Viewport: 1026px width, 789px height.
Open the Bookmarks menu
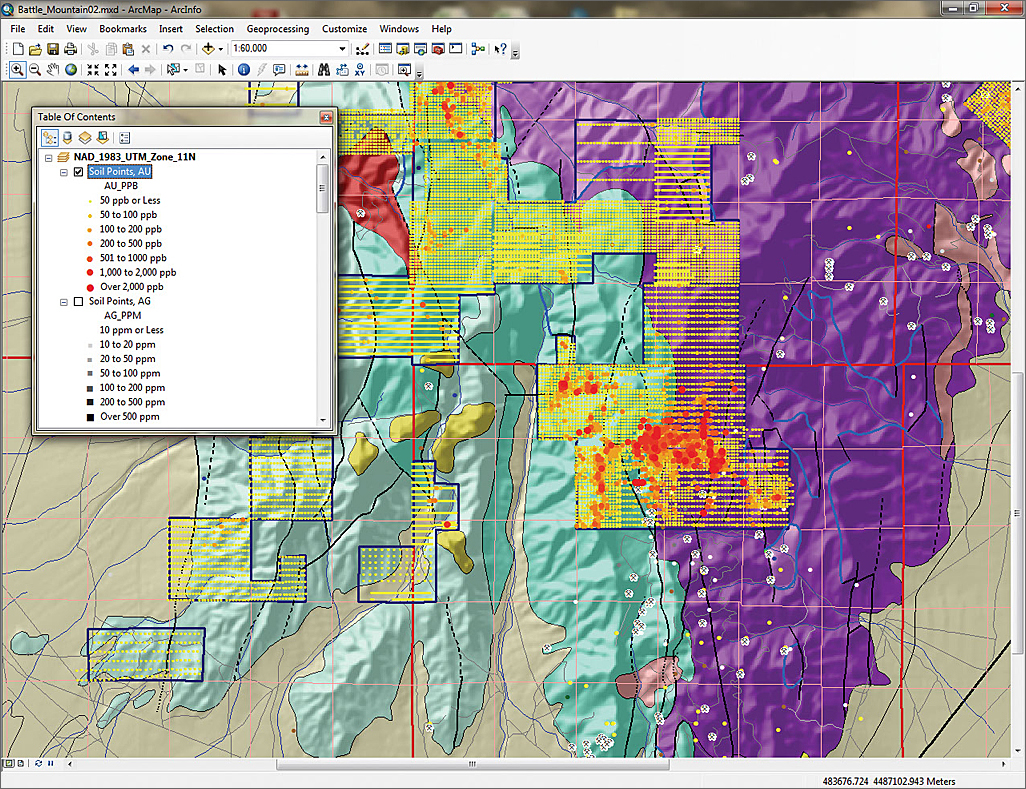122,29
